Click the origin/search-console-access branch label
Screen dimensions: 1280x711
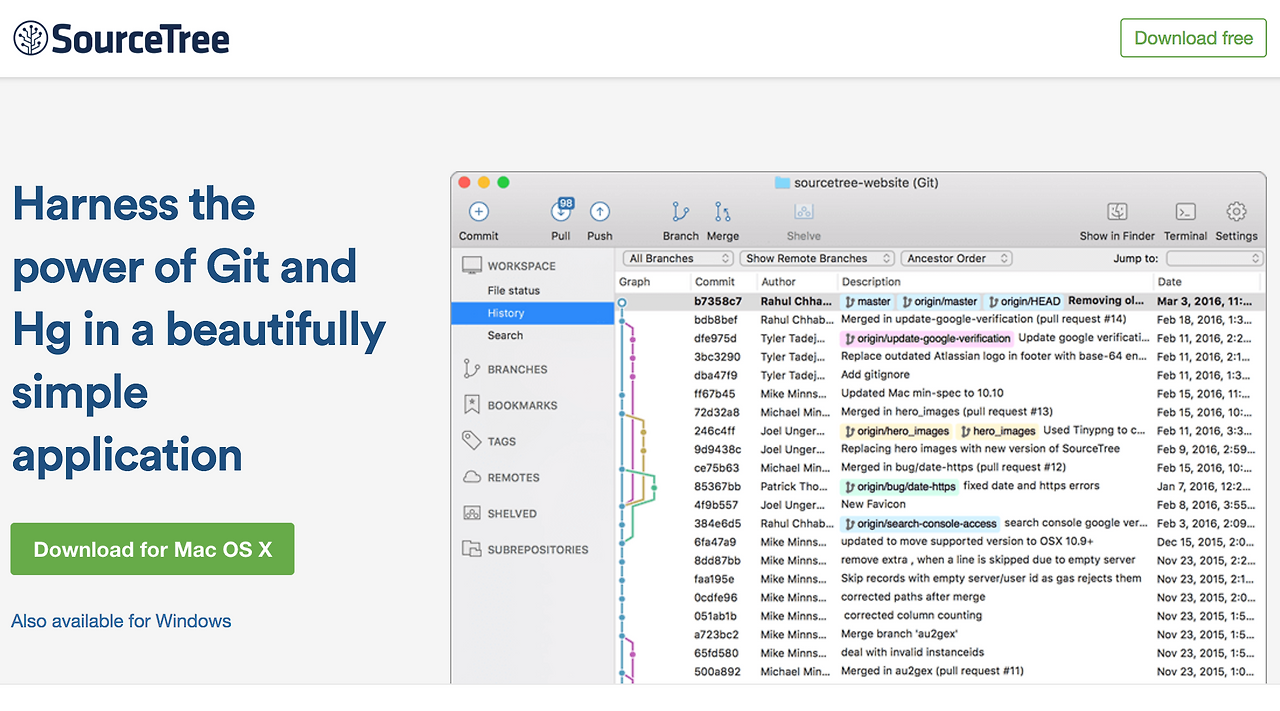point(920,524)
